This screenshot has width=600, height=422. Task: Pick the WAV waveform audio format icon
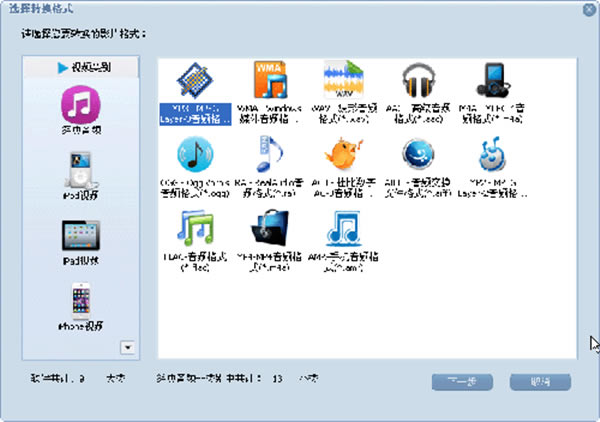(344, 79)
